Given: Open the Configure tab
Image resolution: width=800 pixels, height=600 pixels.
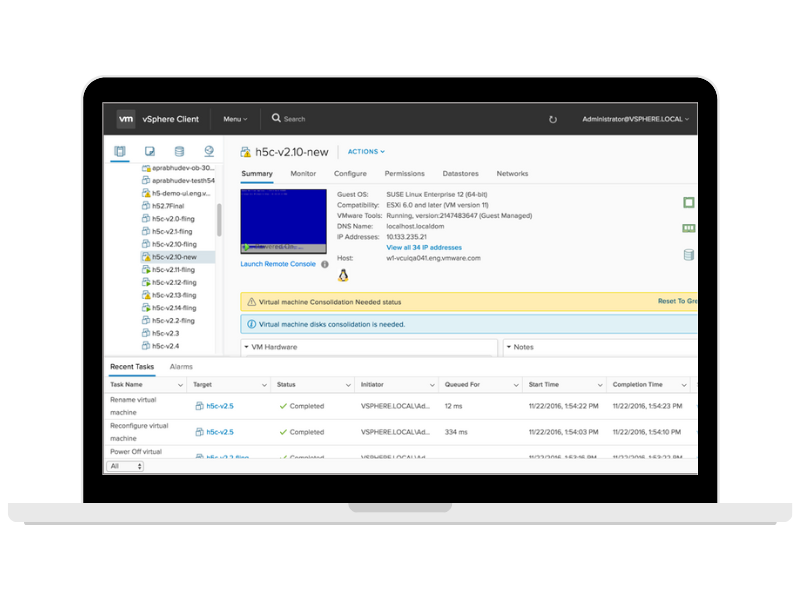Looking at the screenshot, I should (x=350, y=173).
